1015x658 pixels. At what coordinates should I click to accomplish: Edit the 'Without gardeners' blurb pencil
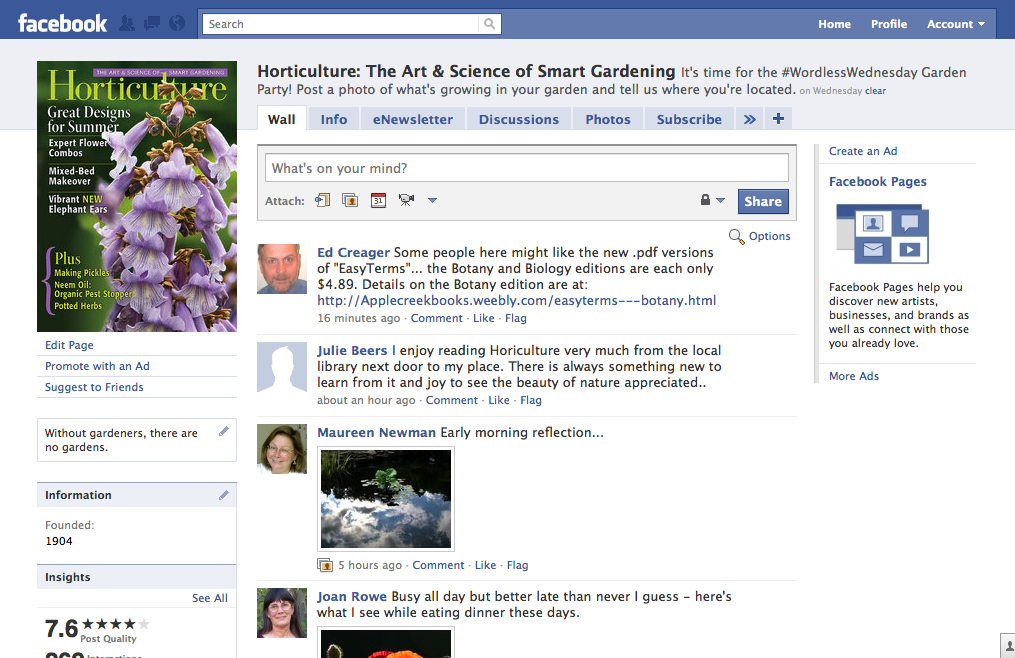point(224,431)
